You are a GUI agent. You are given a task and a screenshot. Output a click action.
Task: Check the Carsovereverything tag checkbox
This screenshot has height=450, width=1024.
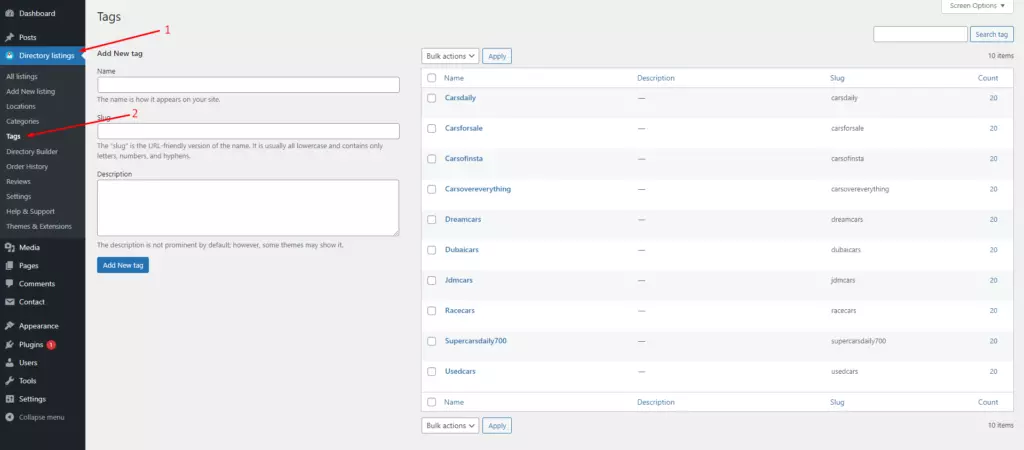click(432, 189)
